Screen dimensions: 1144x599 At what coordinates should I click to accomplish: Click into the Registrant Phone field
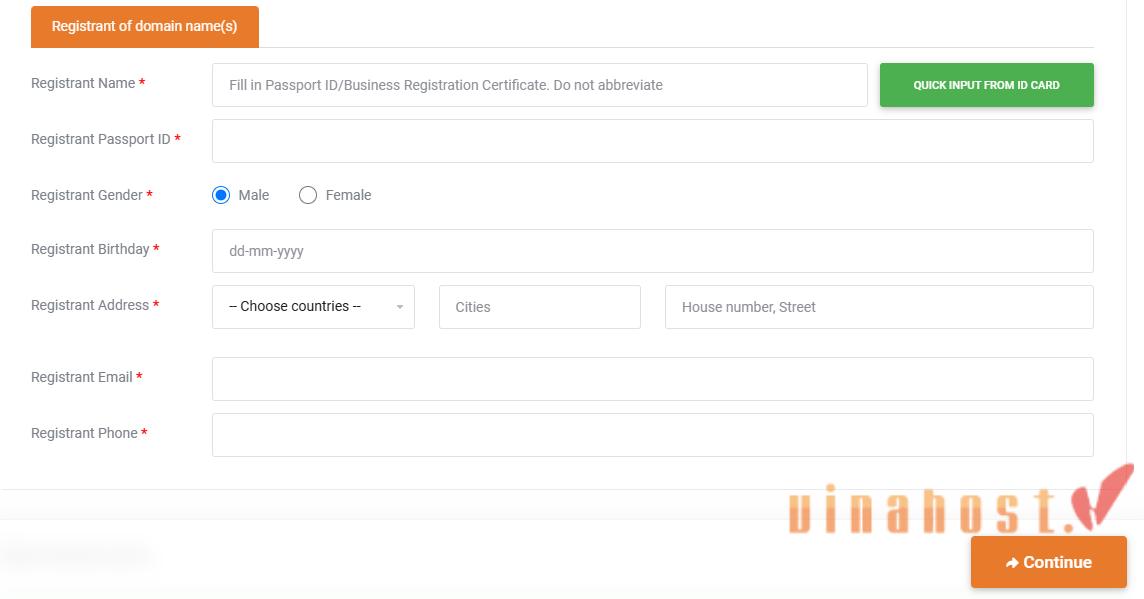[652, 435]
